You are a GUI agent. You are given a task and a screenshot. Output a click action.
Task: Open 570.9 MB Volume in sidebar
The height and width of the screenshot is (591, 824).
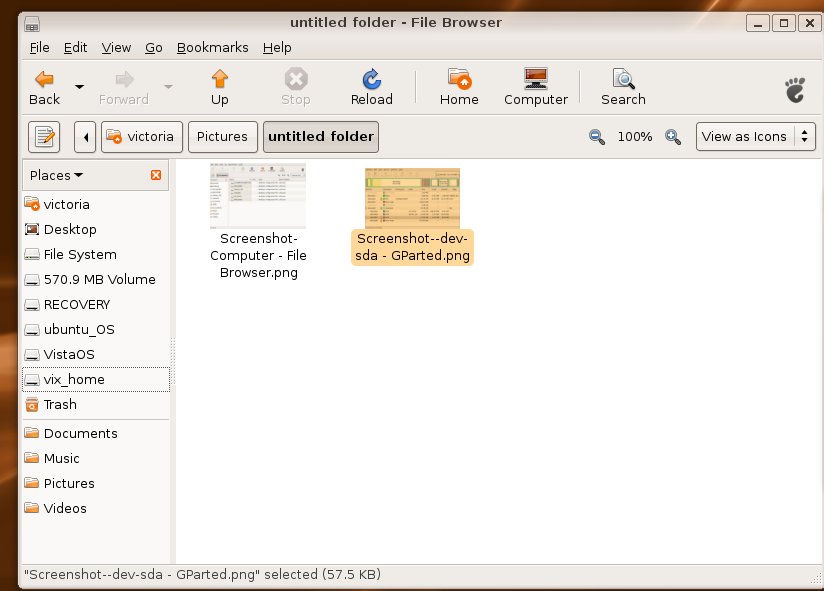click(96, 279)
